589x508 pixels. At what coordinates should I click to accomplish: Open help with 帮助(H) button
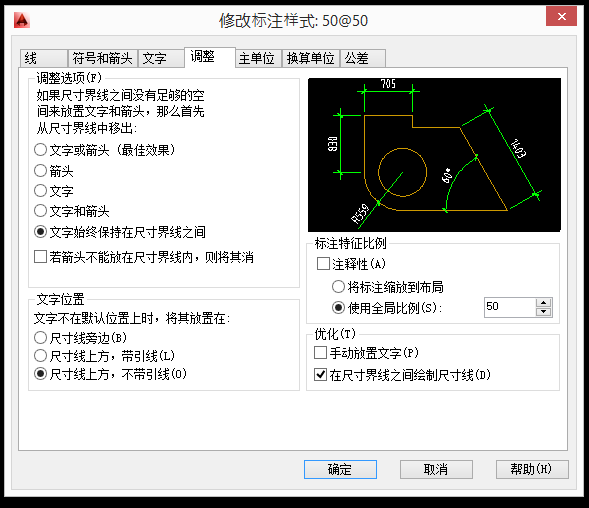[532, 469]
